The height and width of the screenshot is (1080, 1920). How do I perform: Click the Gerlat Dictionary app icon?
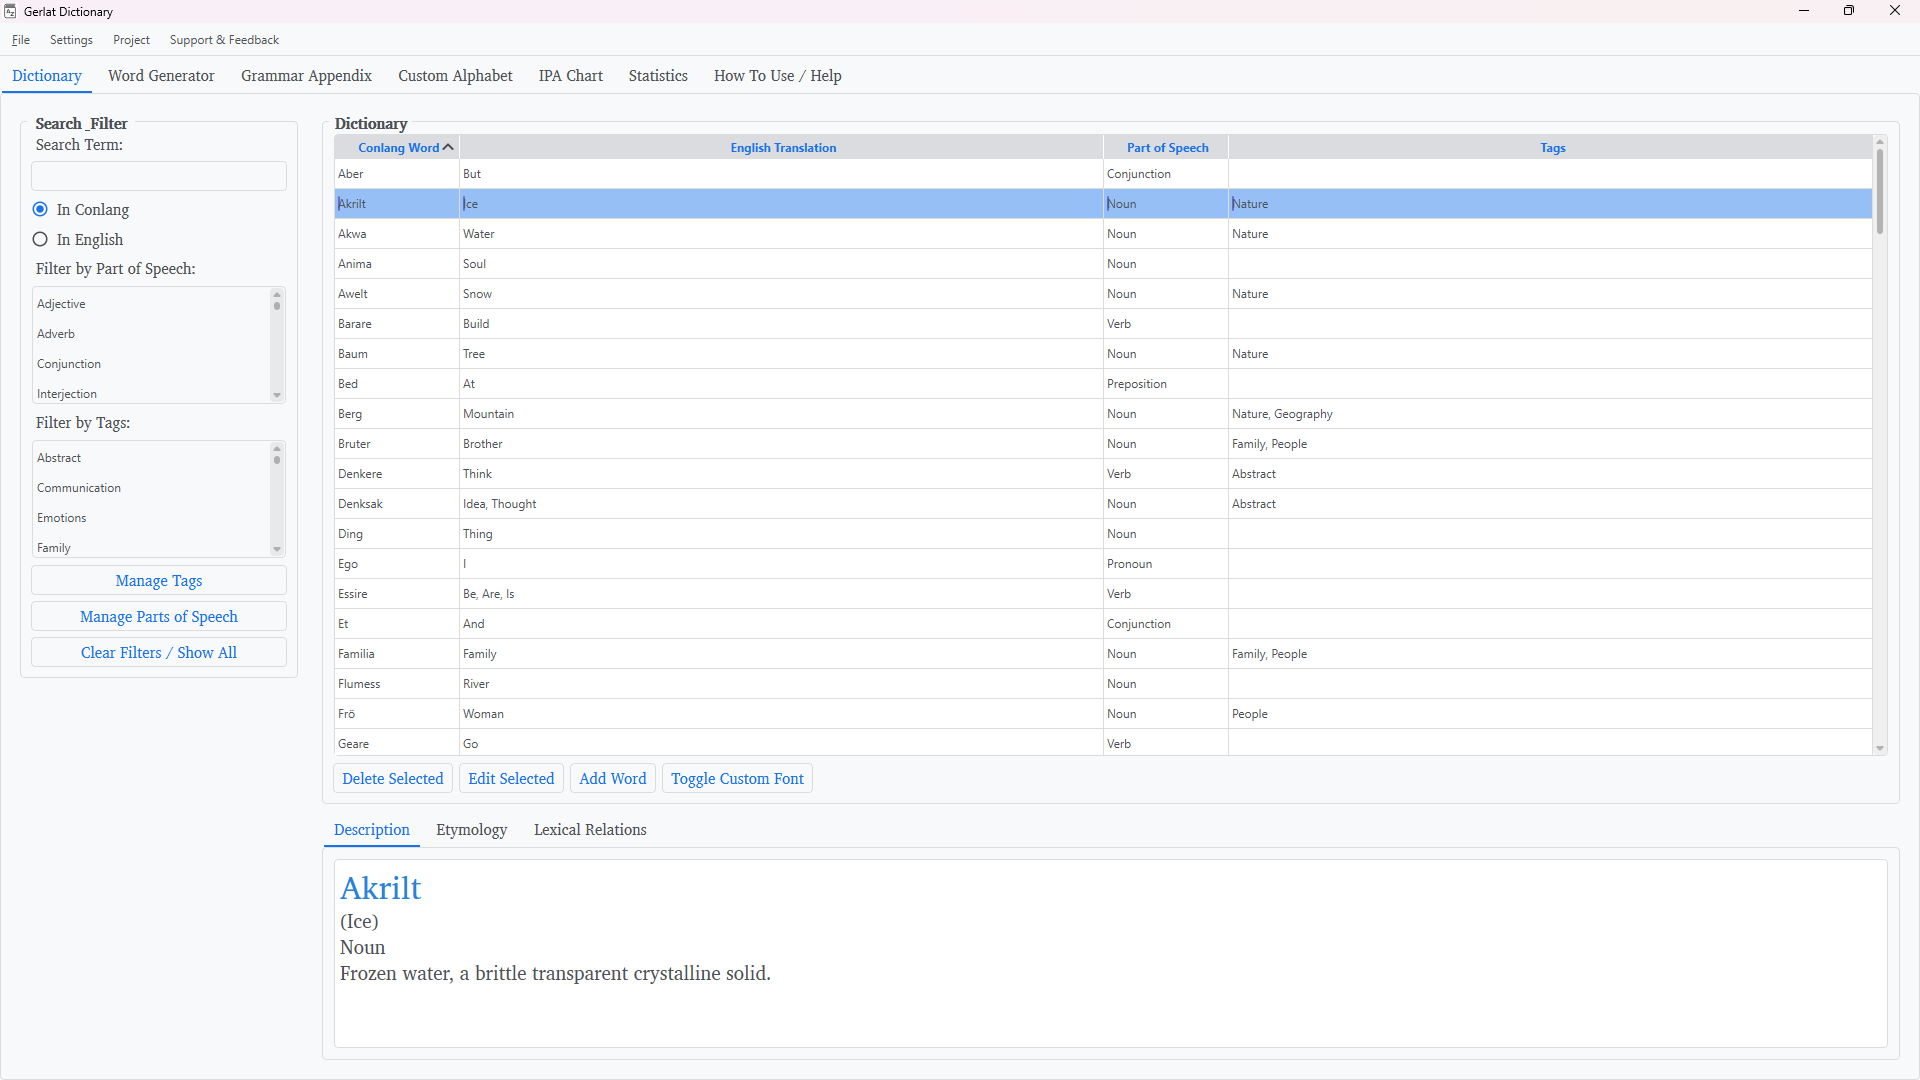[x=10, y=11]
